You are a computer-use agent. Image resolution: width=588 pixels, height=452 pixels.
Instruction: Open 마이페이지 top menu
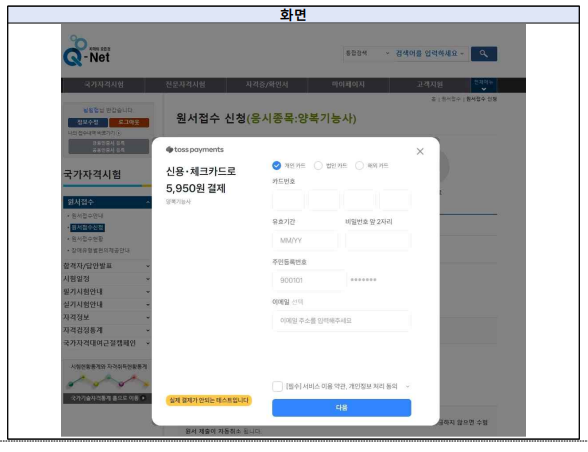(x=348, y=85)
